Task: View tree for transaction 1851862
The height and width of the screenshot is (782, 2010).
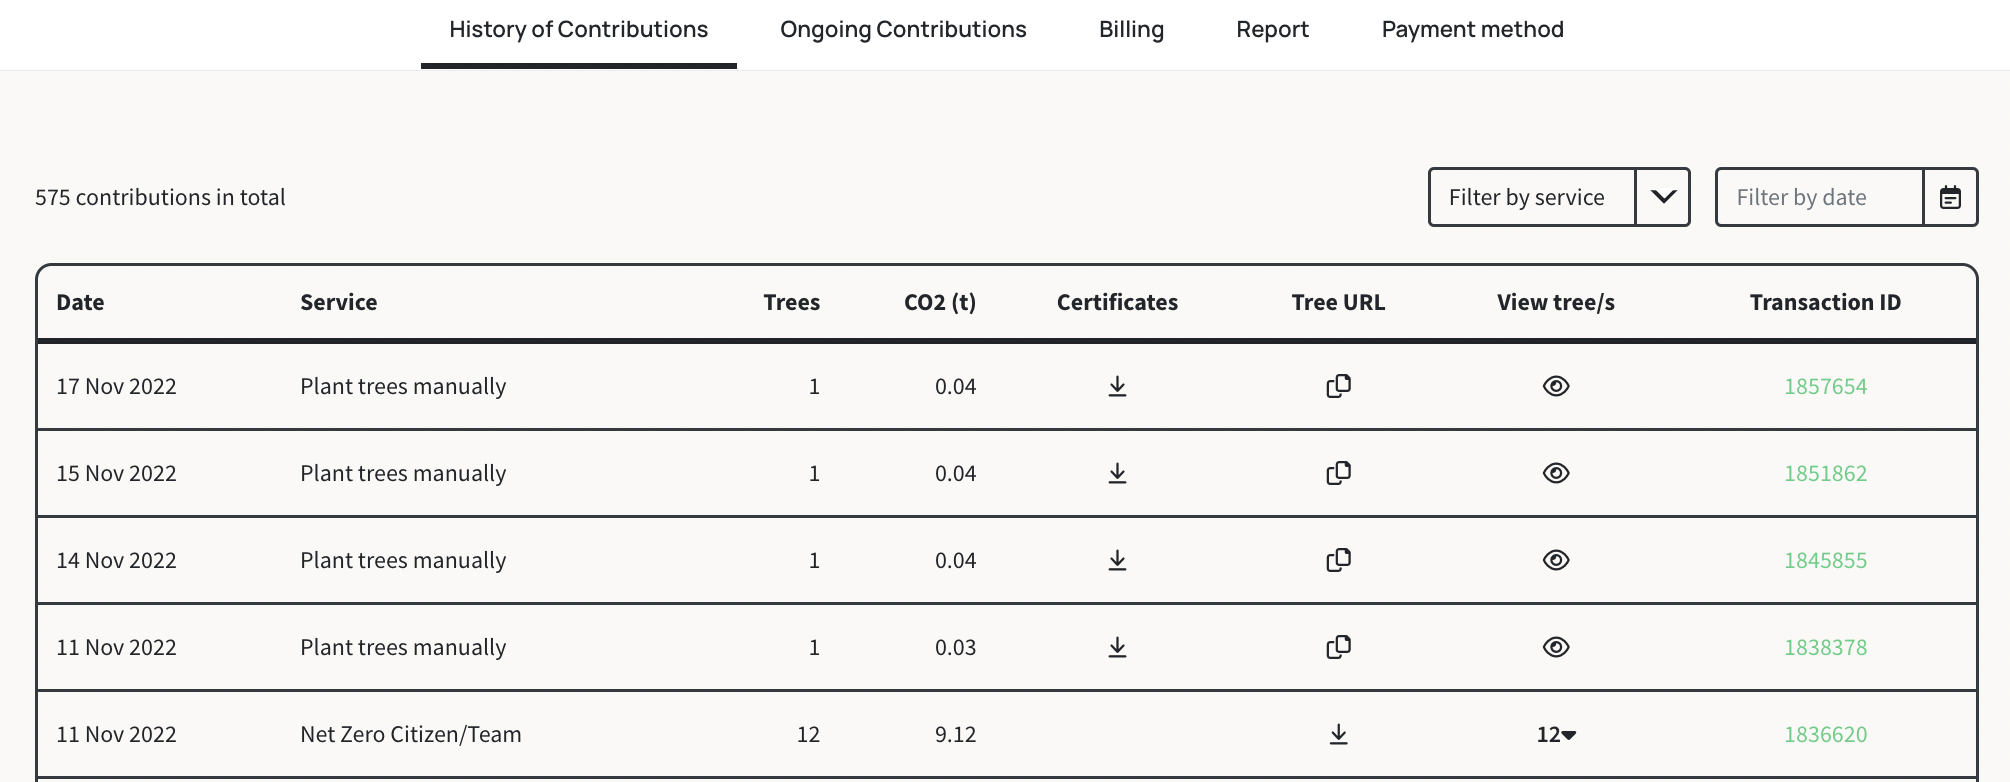Action: (1556, 473)
